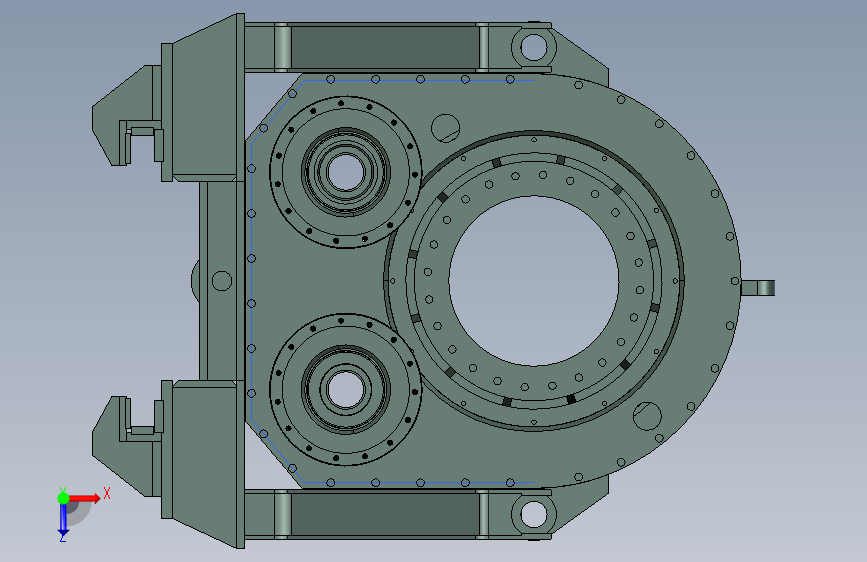
Task: Select the upper bearing hub center bore
Action: (346, 172)
